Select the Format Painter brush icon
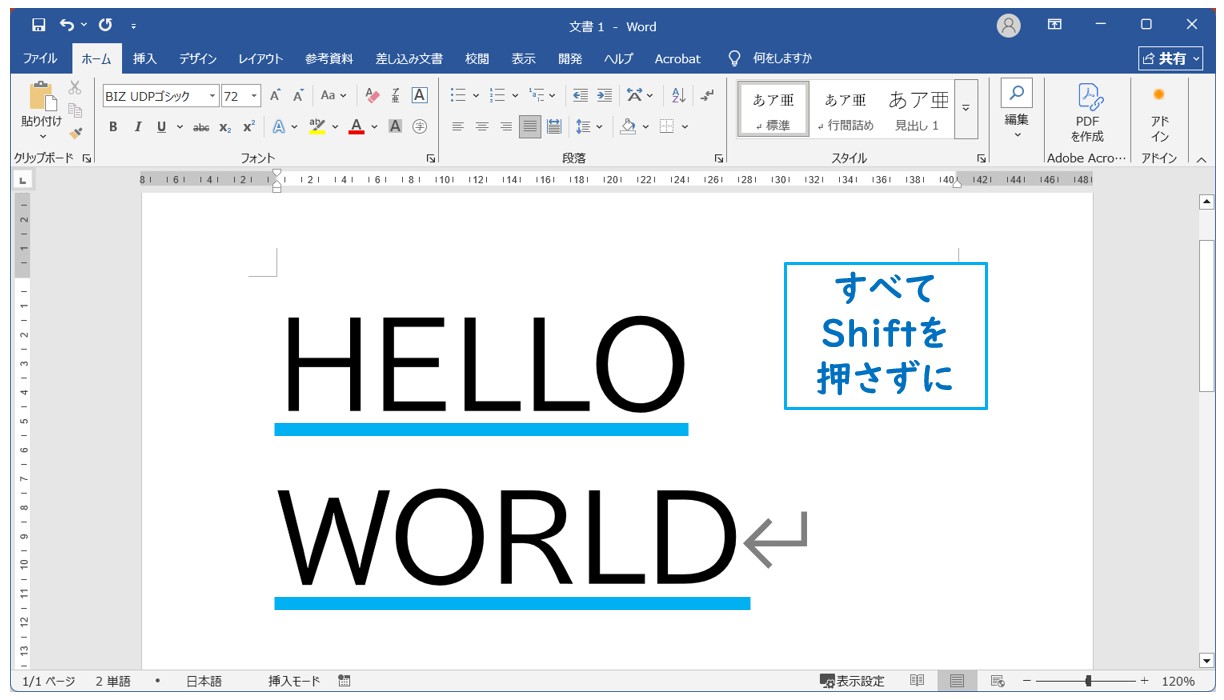The width and height of the screenshot is (1224, 700). pos(75,132)
